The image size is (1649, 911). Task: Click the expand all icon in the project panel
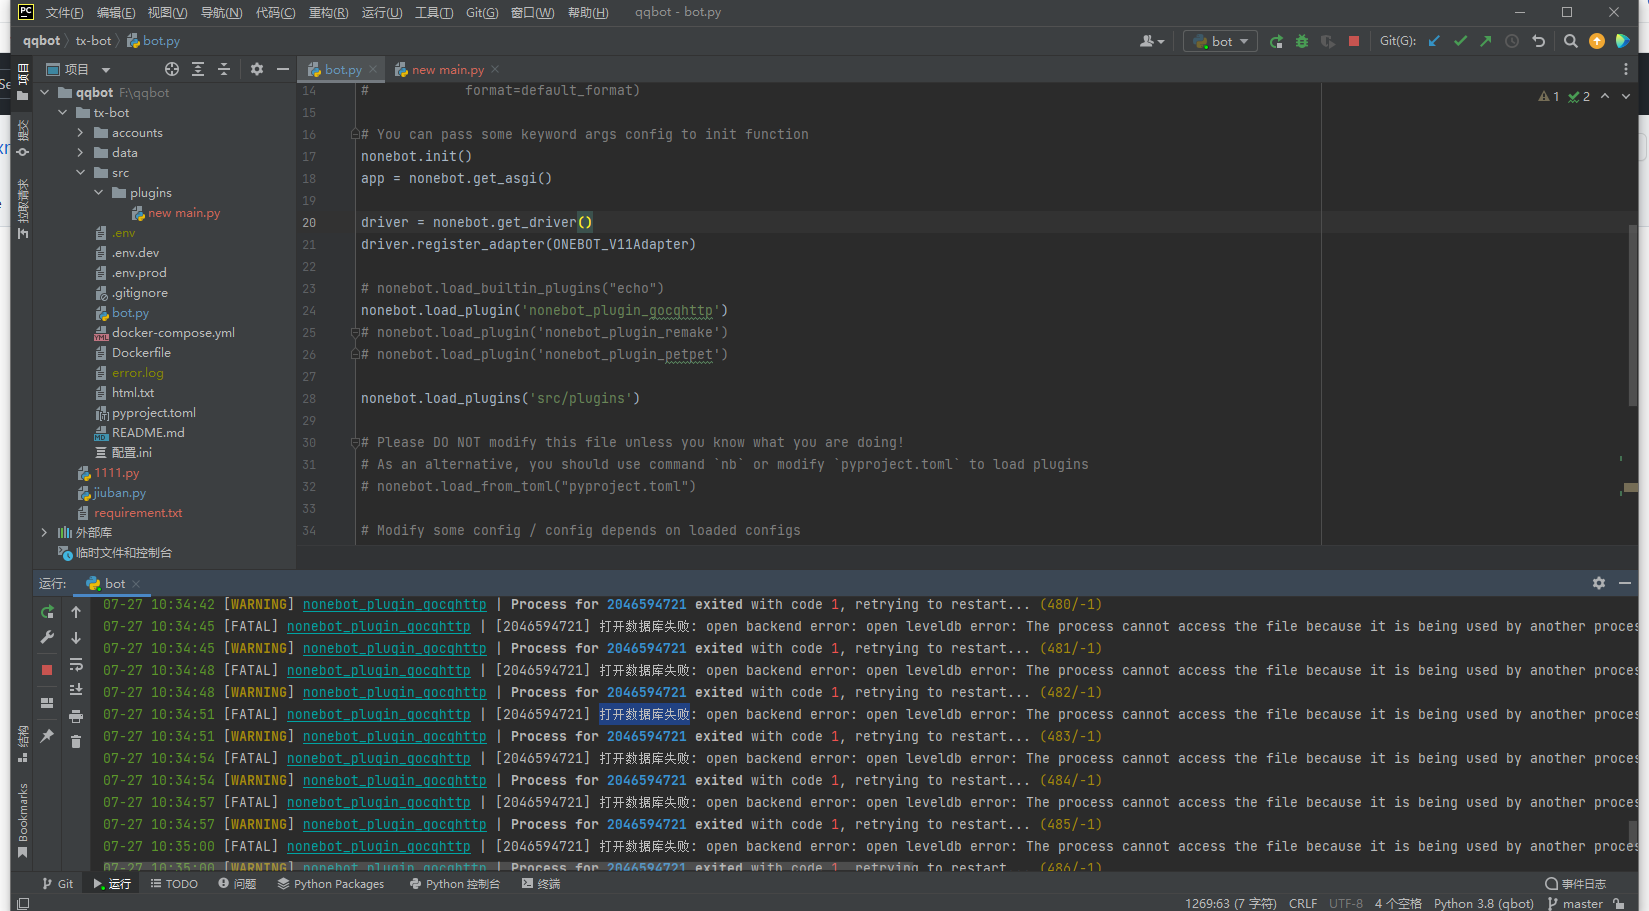198,69
